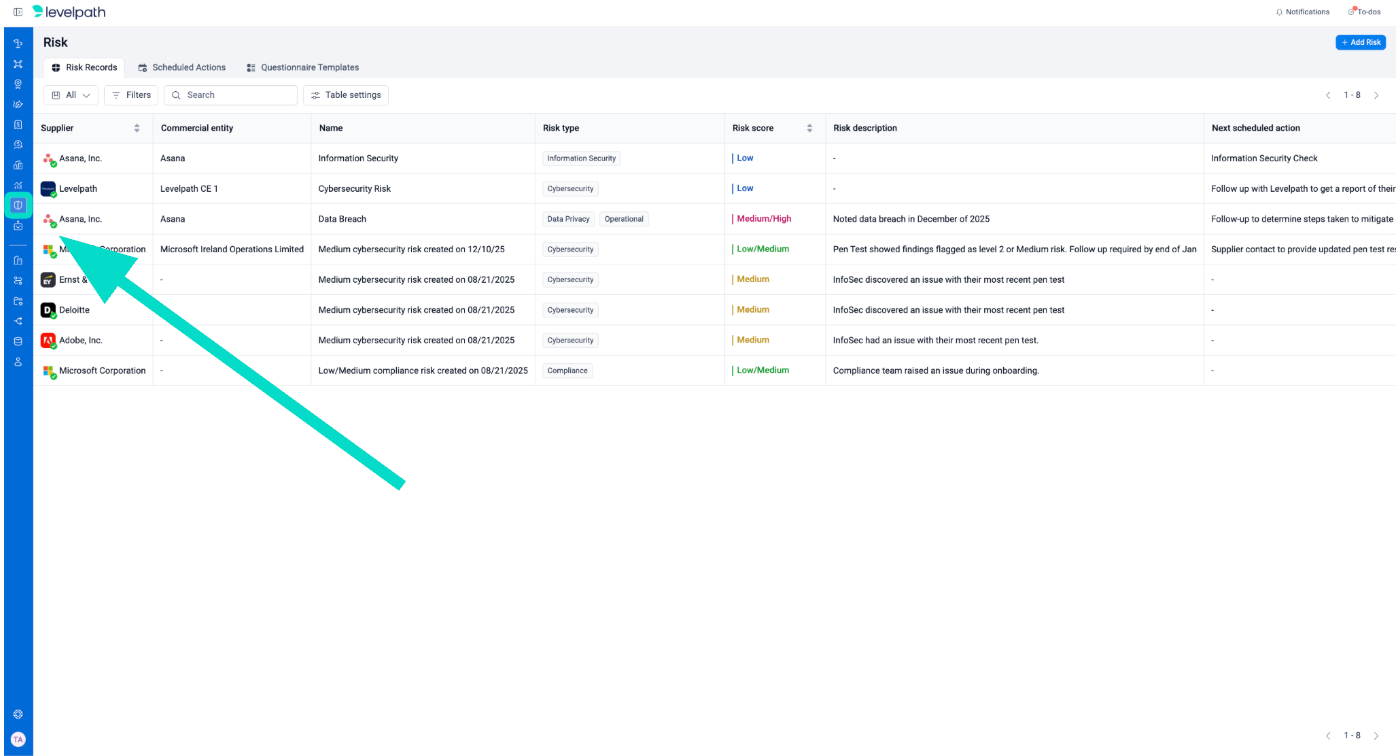Sort the table by the Supplier column

point(137,128)
